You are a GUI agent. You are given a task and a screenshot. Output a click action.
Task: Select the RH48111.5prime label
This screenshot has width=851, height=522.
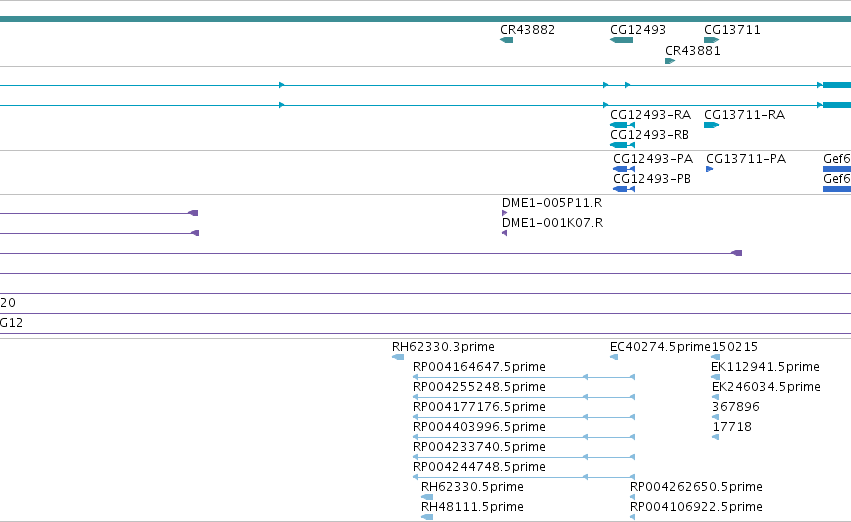pyautogui.click(x=472, y=506)
